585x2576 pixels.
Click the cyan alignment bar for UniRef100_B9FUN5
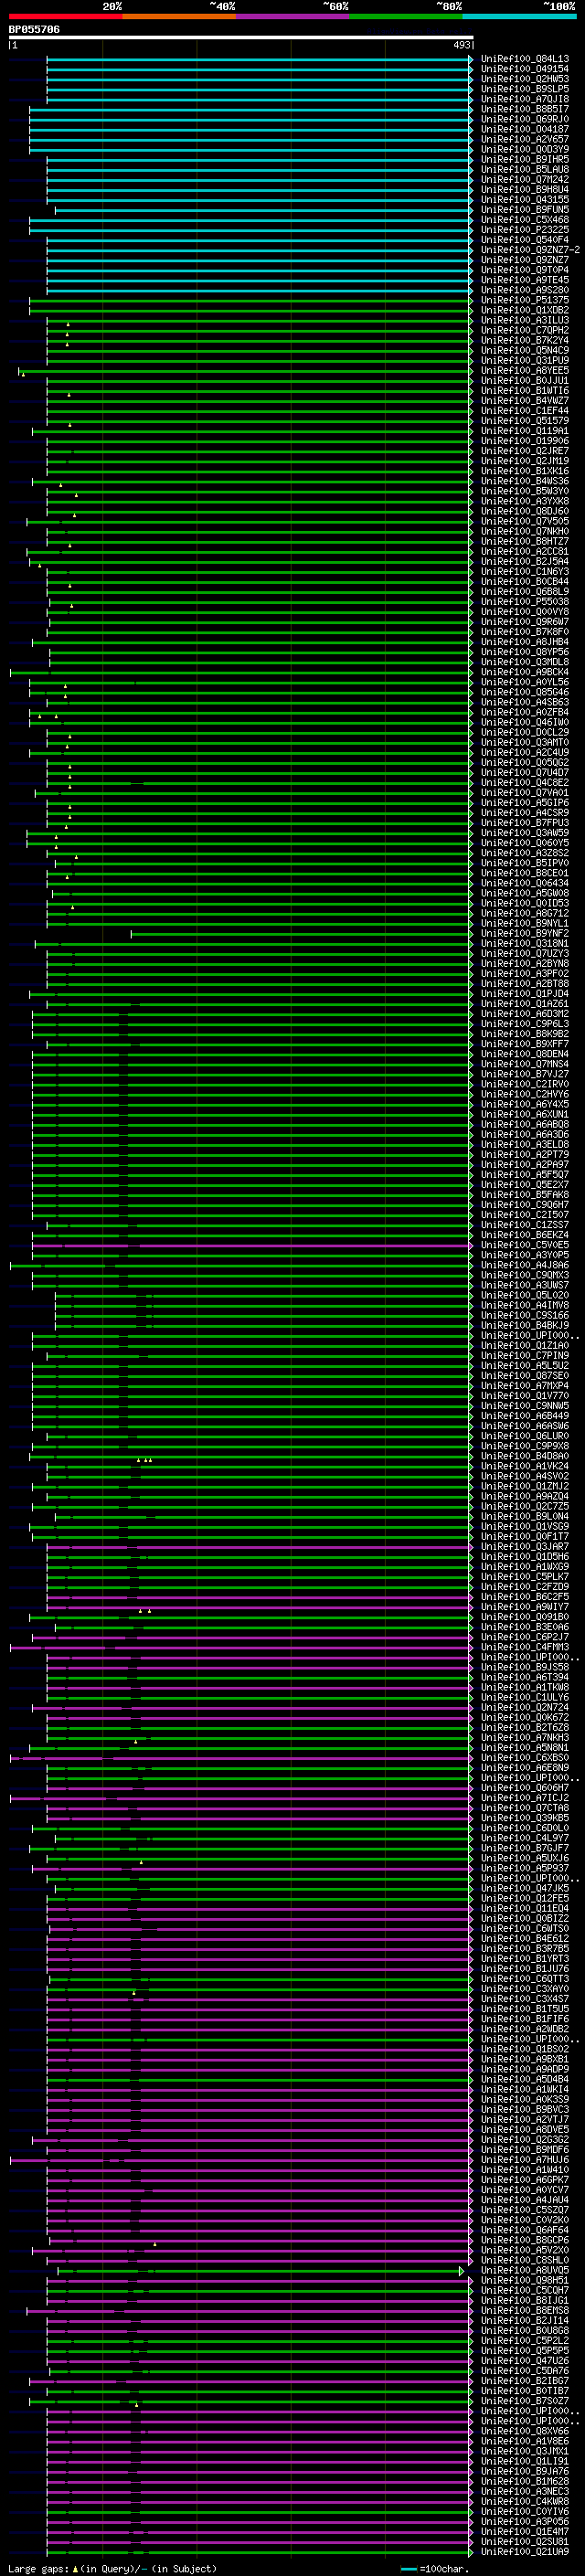[263, 210]
